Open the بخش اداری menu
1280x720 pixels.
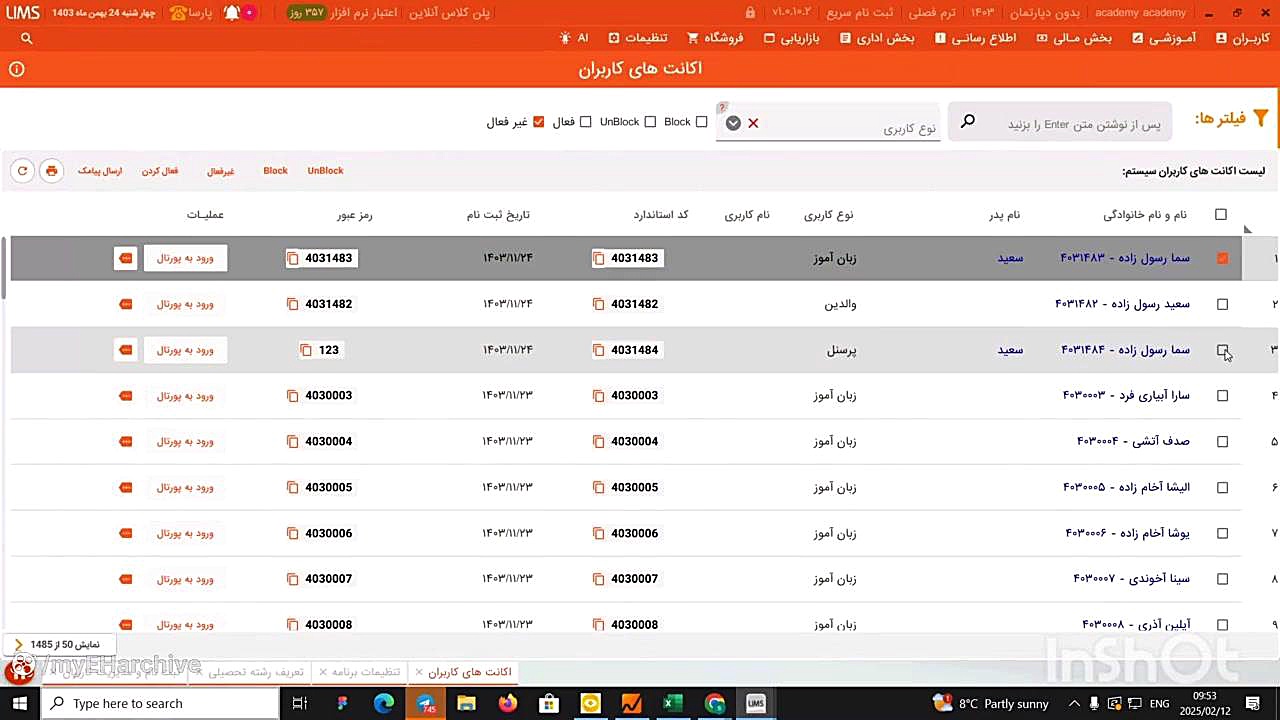pyautogui.click(x=878, y=38)
